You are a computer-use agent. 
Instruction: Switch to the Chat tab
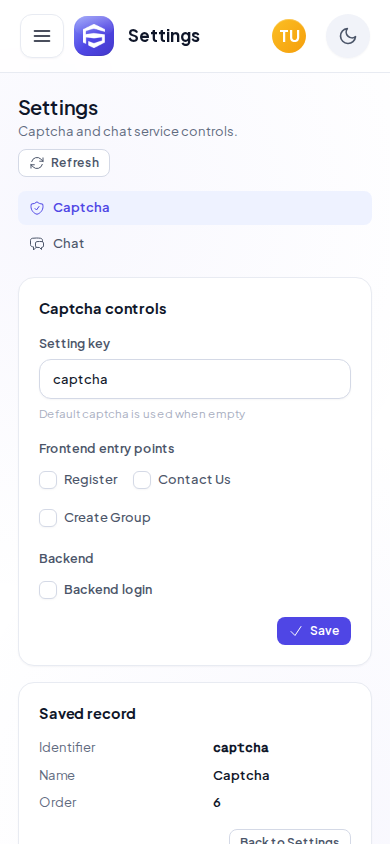point(195,243)
